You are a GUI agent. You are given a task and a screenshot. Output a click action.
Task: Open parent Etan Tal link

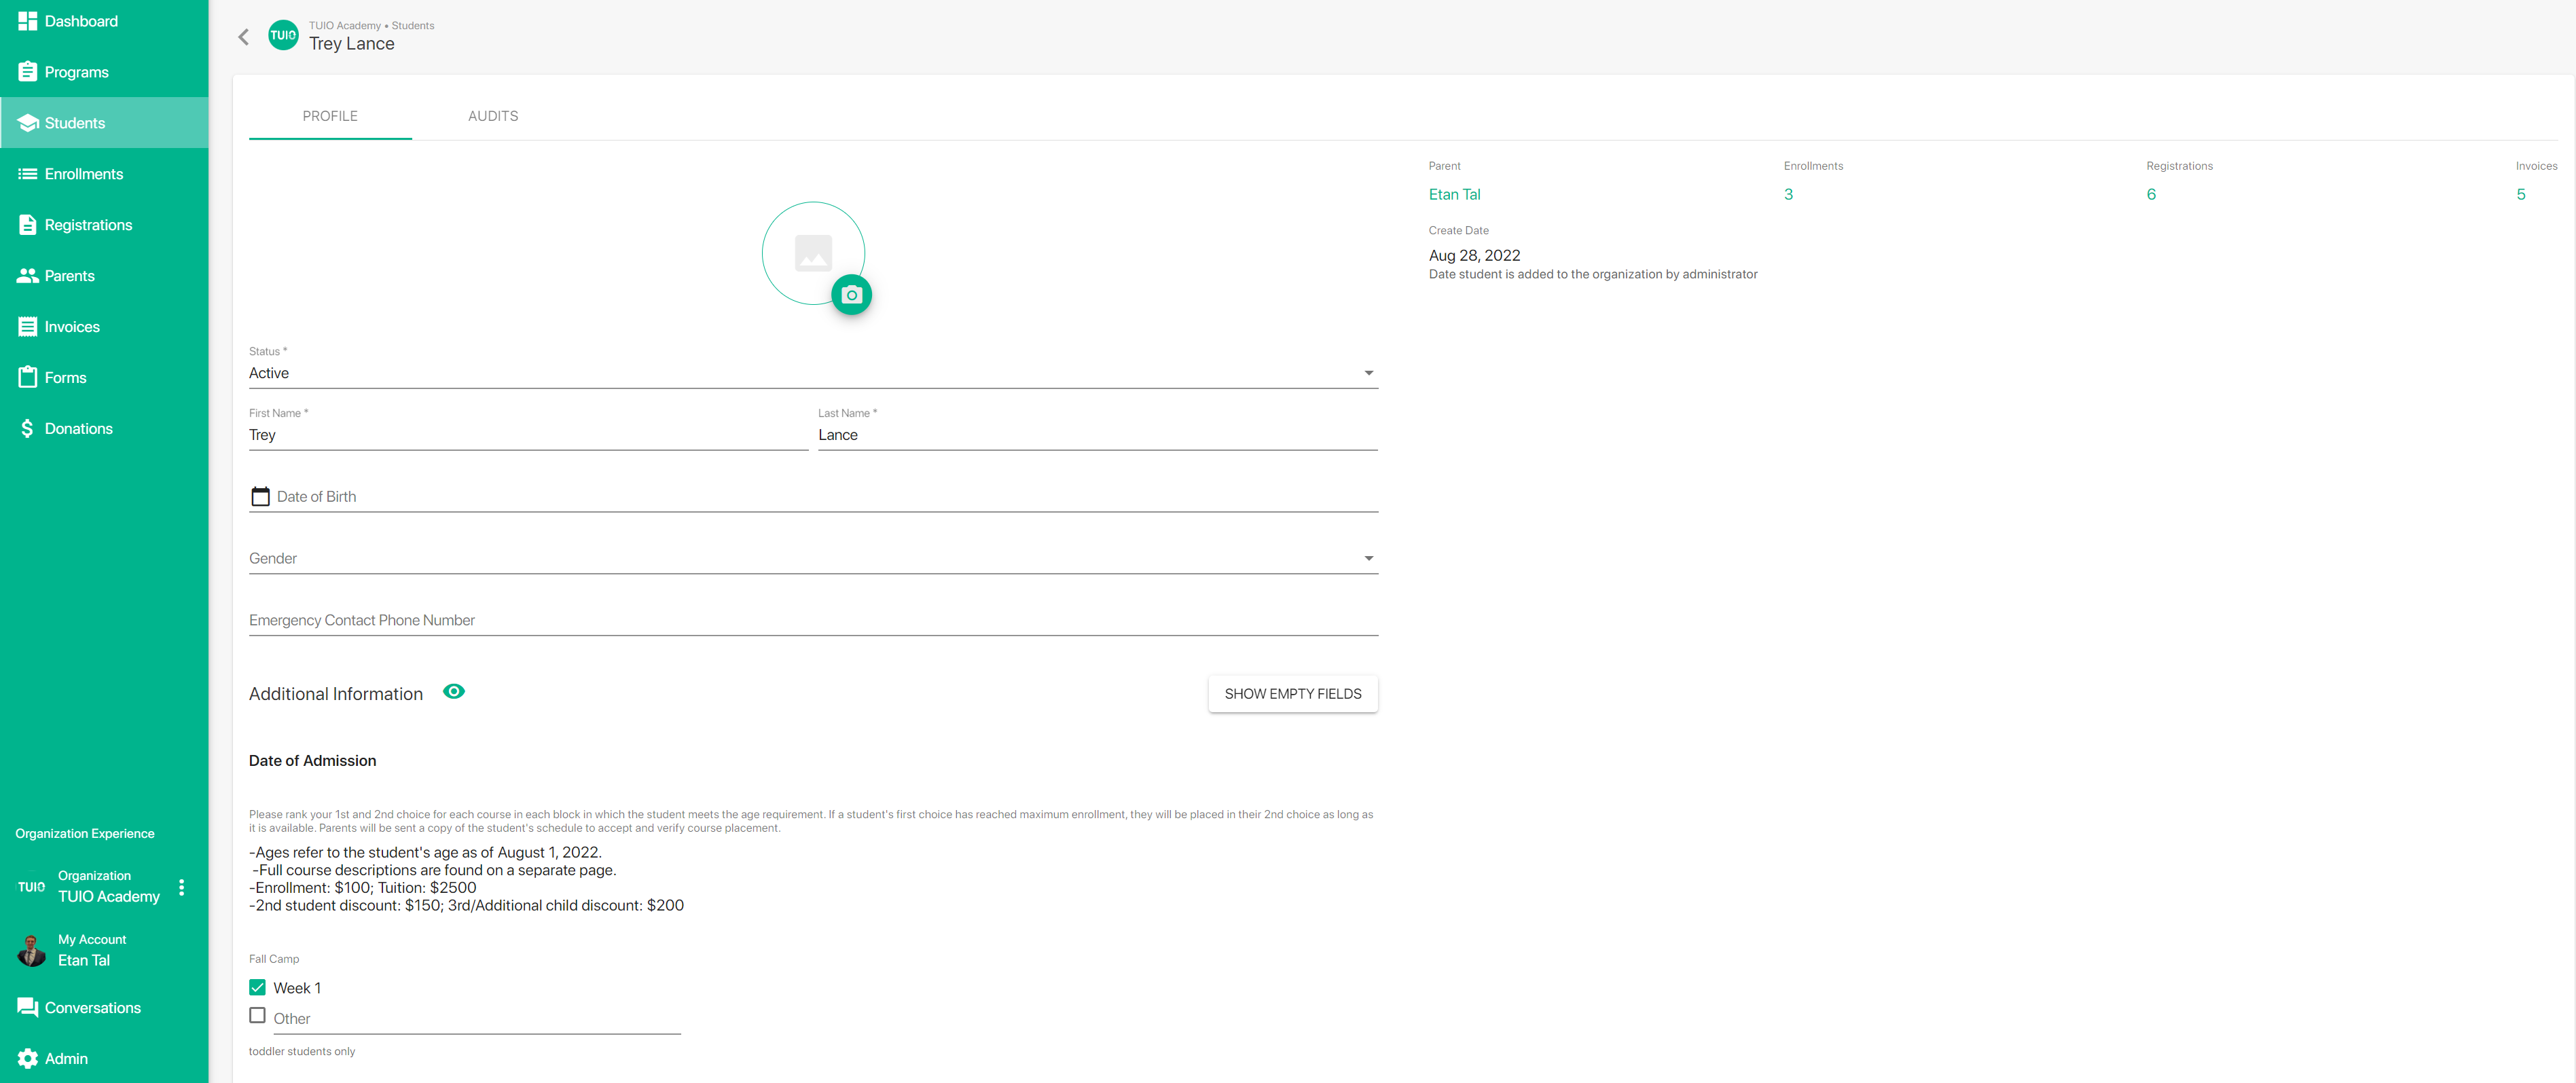[x=1454, y=194]
